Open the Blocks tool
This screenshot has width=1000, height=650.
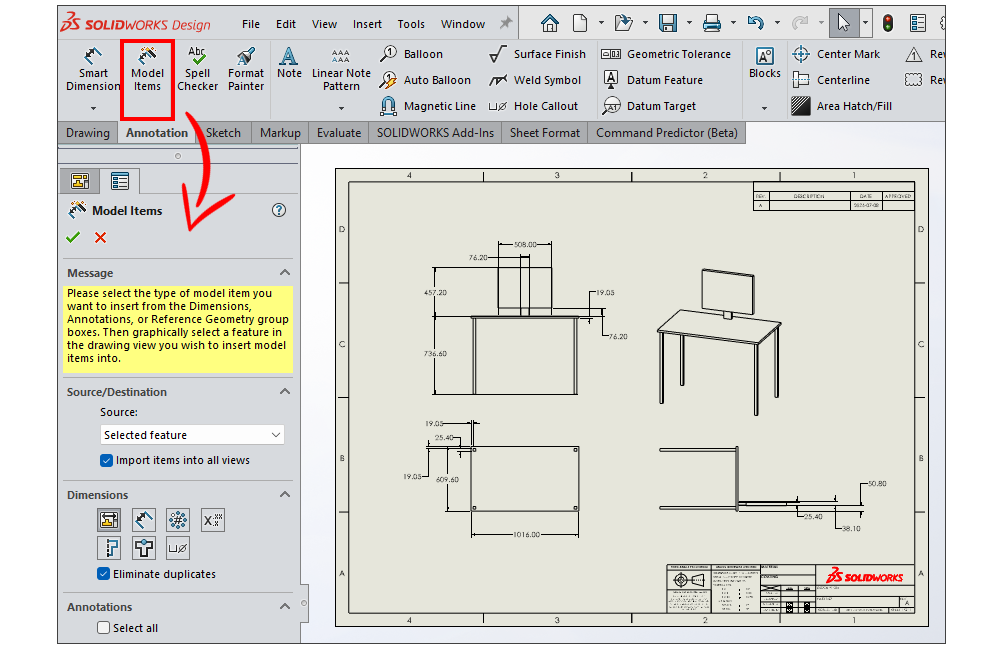coord(765,63)
